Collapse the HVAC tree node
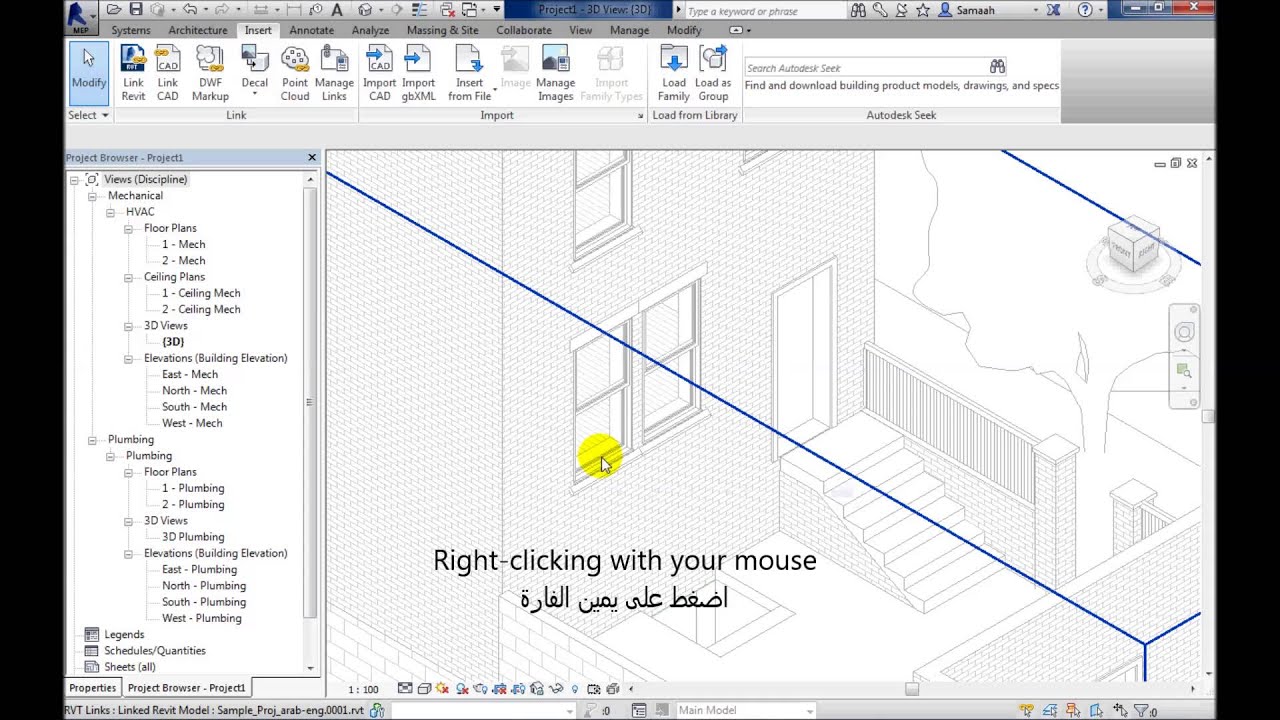The width and height of the screenshot is (1280, 720). click(x=110, y=212)
